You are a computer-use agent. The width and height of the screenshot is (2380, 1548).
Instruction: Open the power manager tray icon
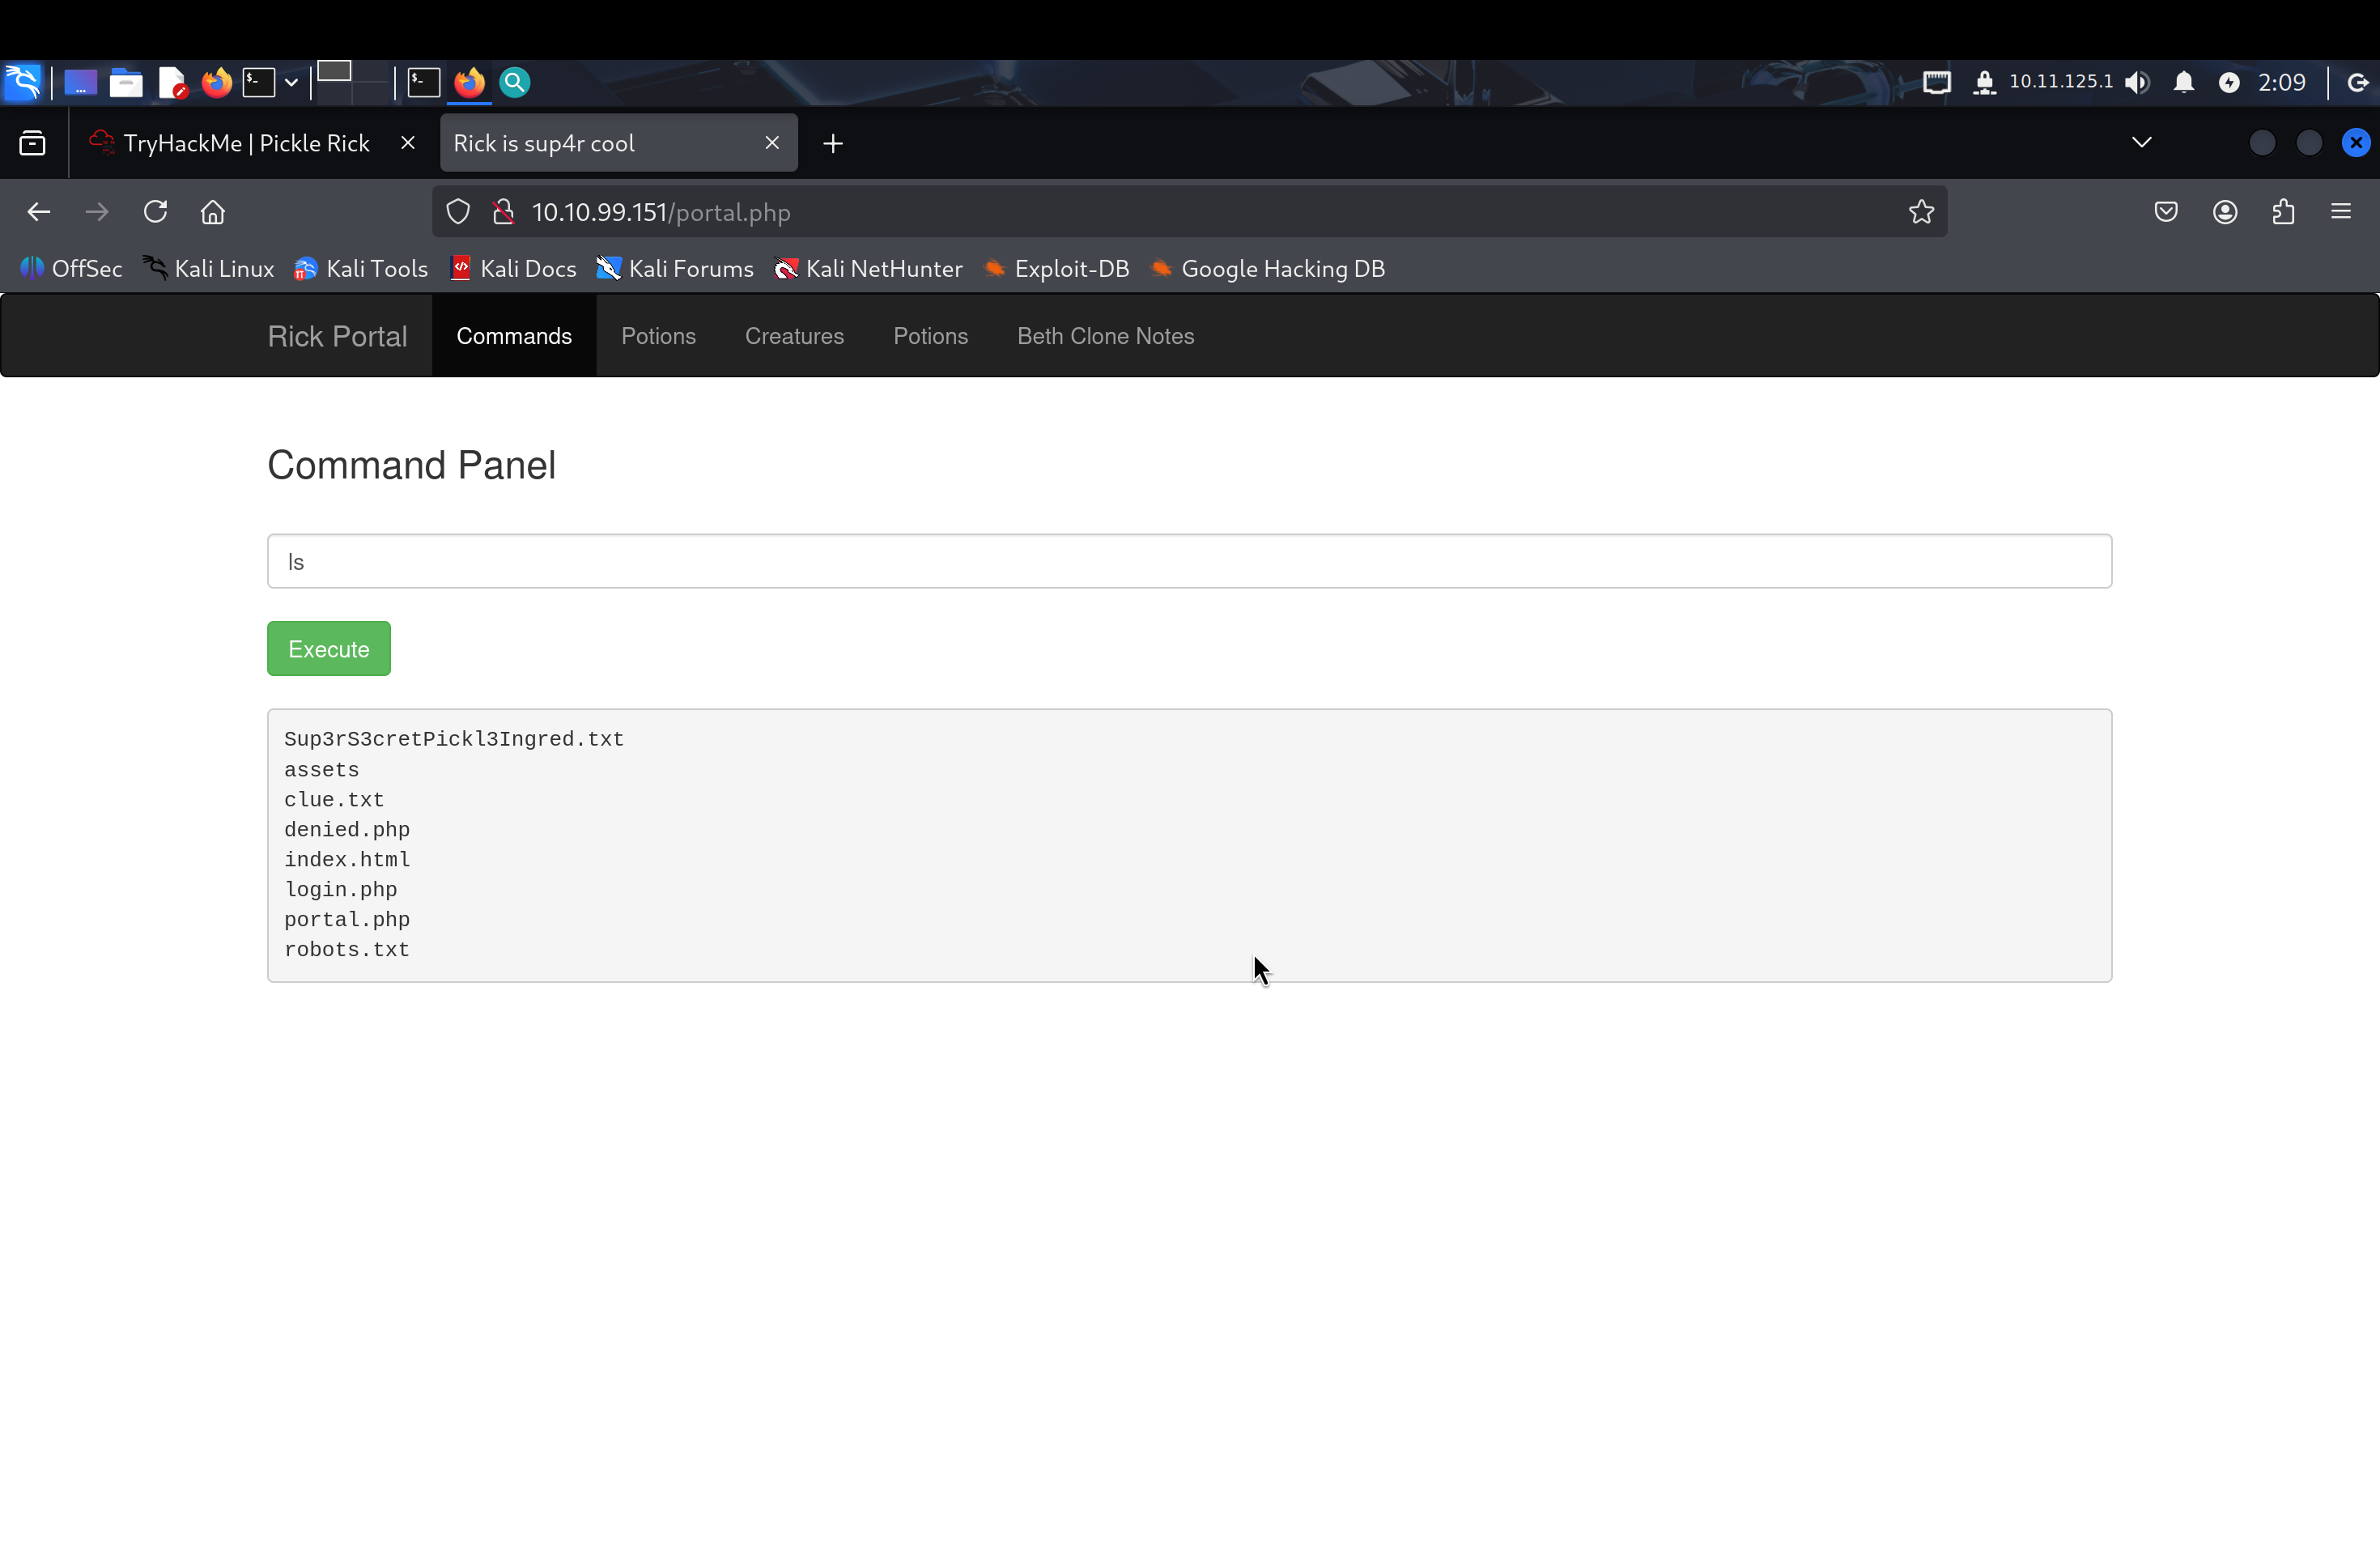(x=2229, y=82)
